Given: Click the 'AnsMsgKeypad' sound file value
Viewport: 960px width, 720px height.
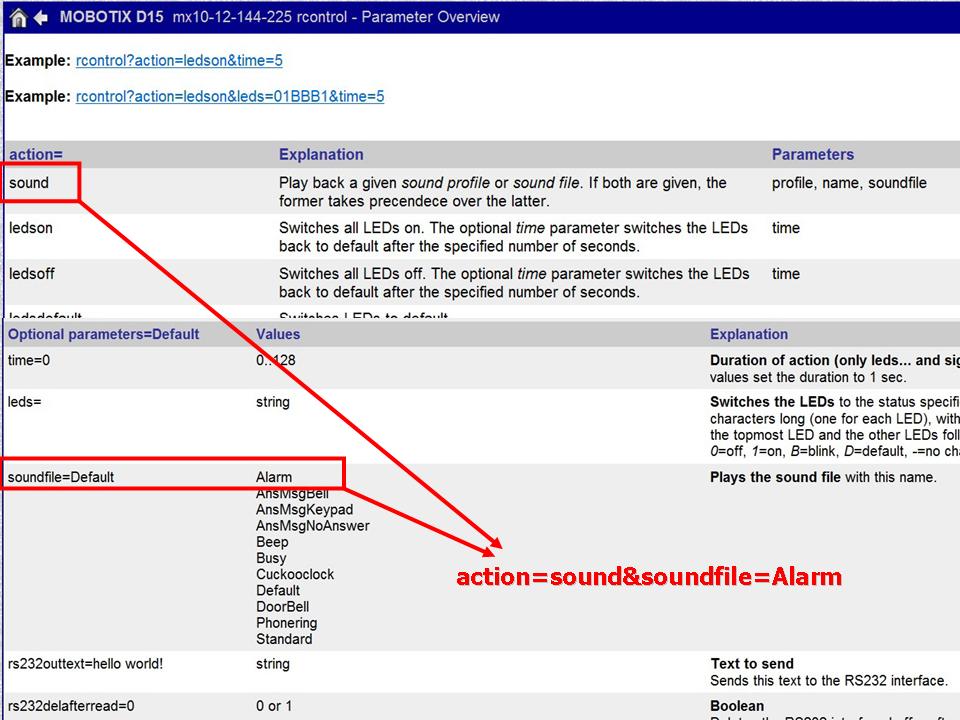Looking at the screenshot, I should (304, 509).
